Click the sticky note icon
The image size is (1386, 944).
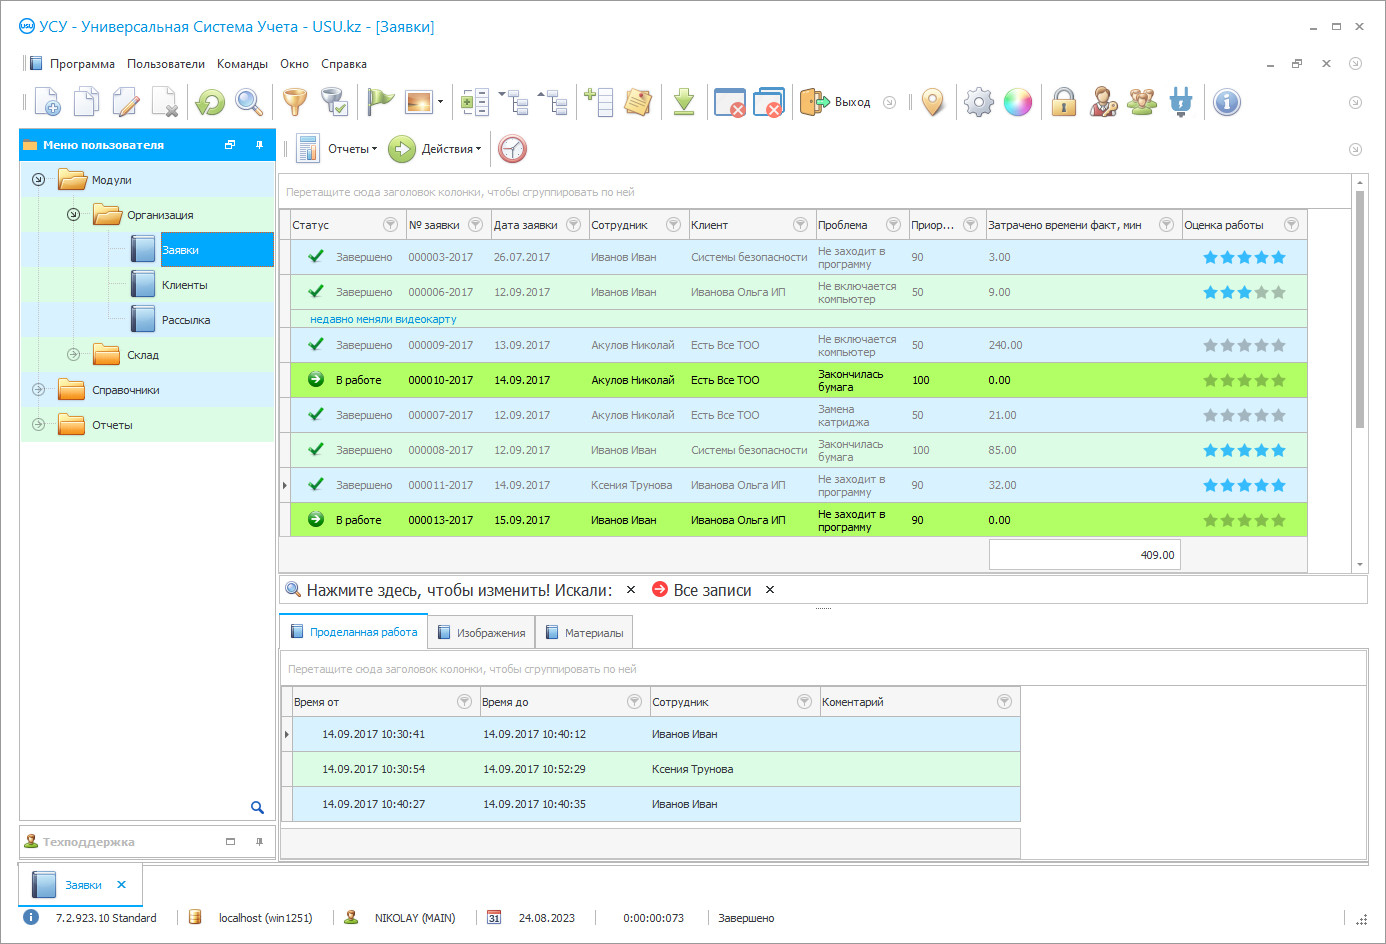pos(638,102)
